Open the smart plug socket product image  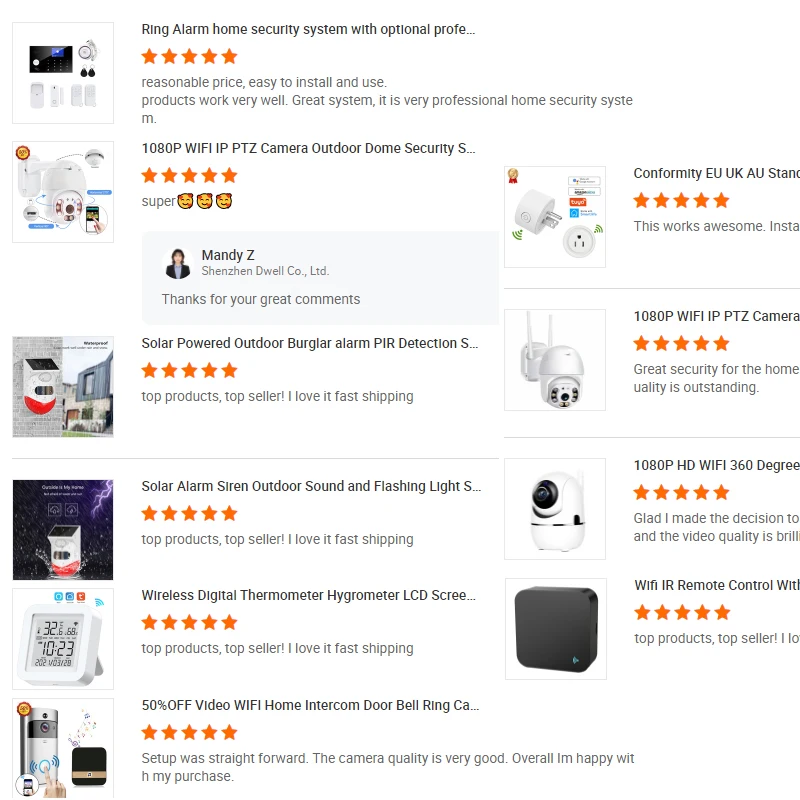point(555,217)
